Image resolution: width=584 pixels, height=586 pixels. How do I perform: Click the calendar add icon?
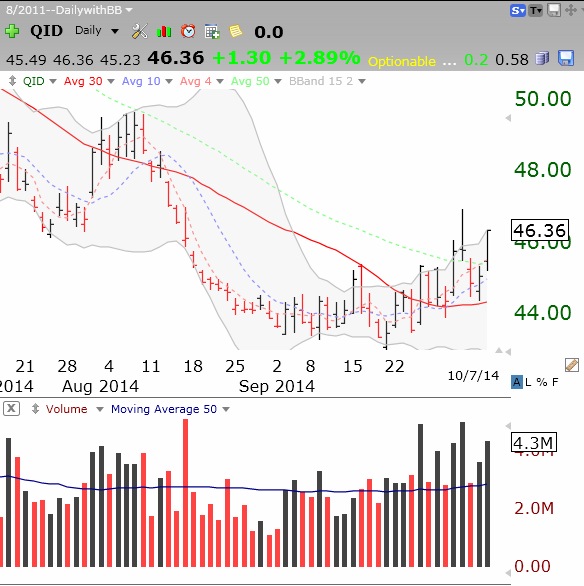(x=212, y=31)
